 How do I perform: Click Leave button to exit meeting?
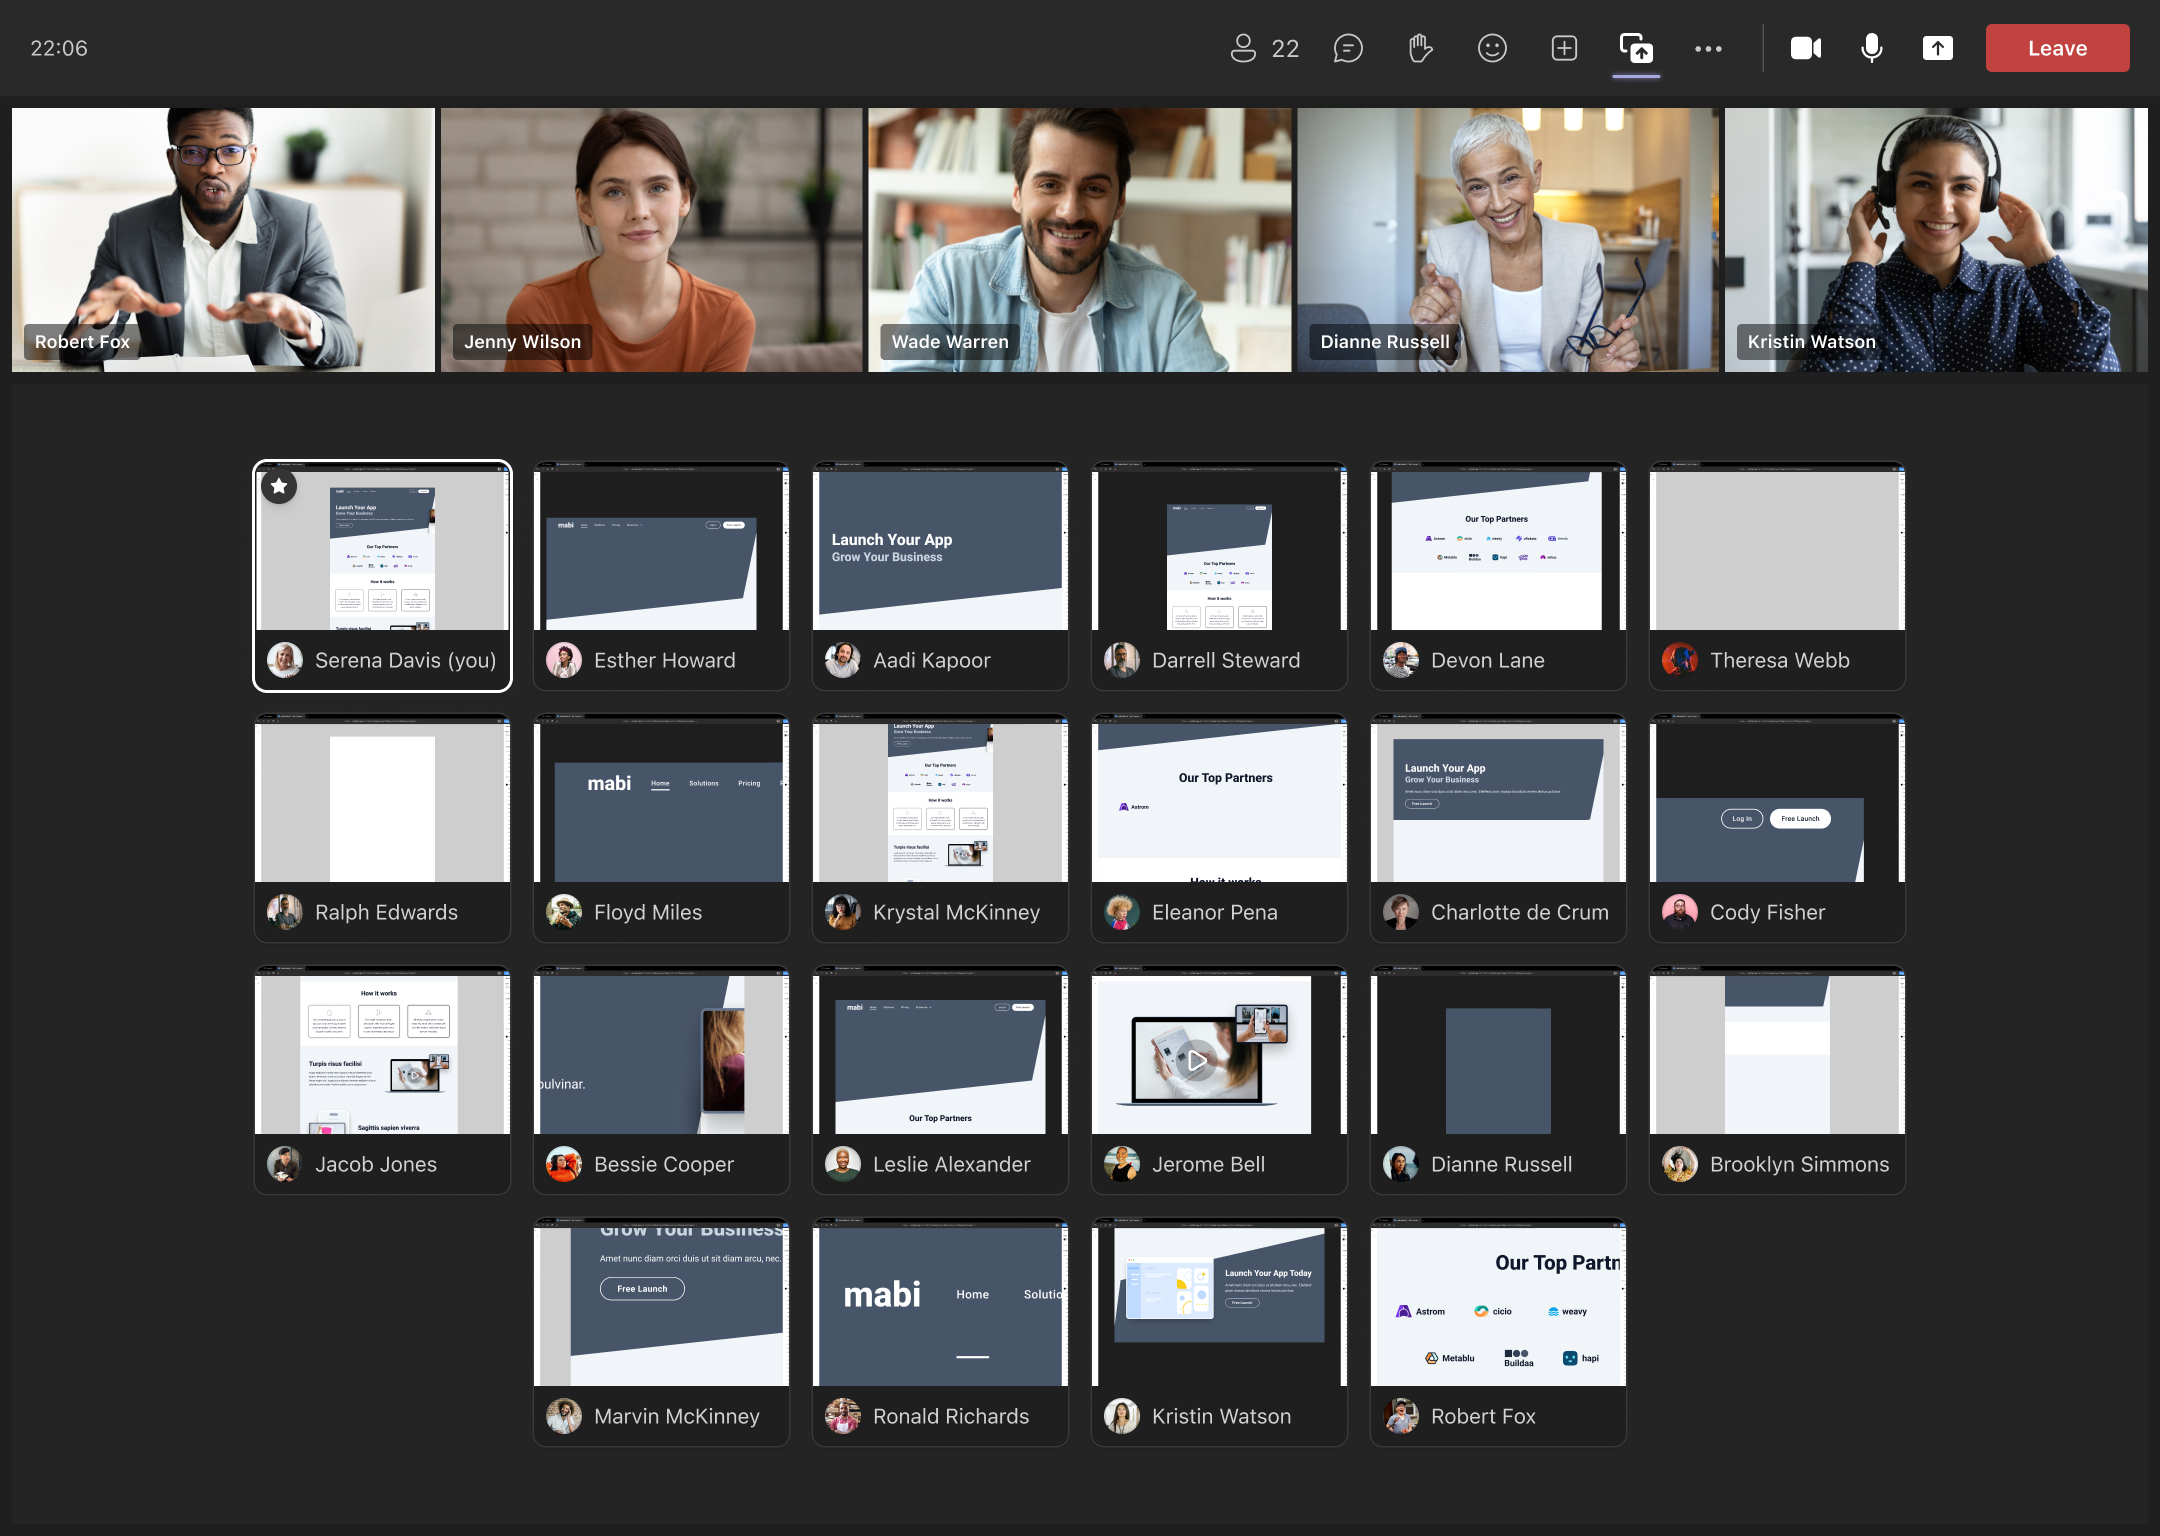tap(2057, 47)
